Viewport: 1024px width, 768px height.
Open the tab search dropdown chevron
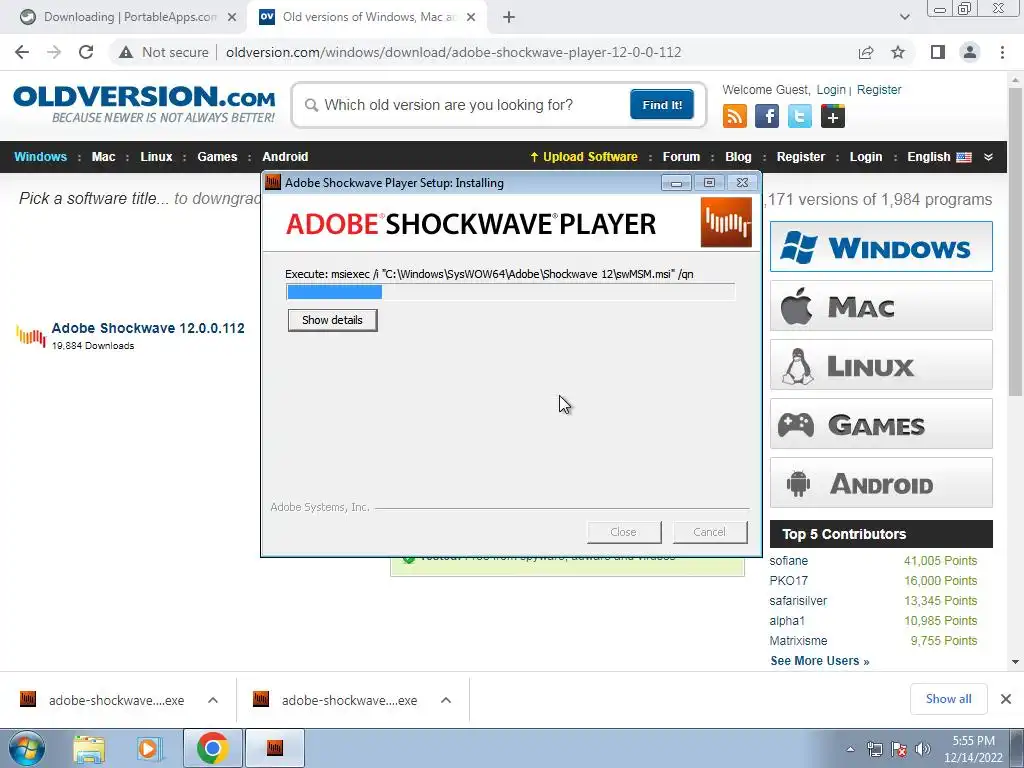(904, 17)
